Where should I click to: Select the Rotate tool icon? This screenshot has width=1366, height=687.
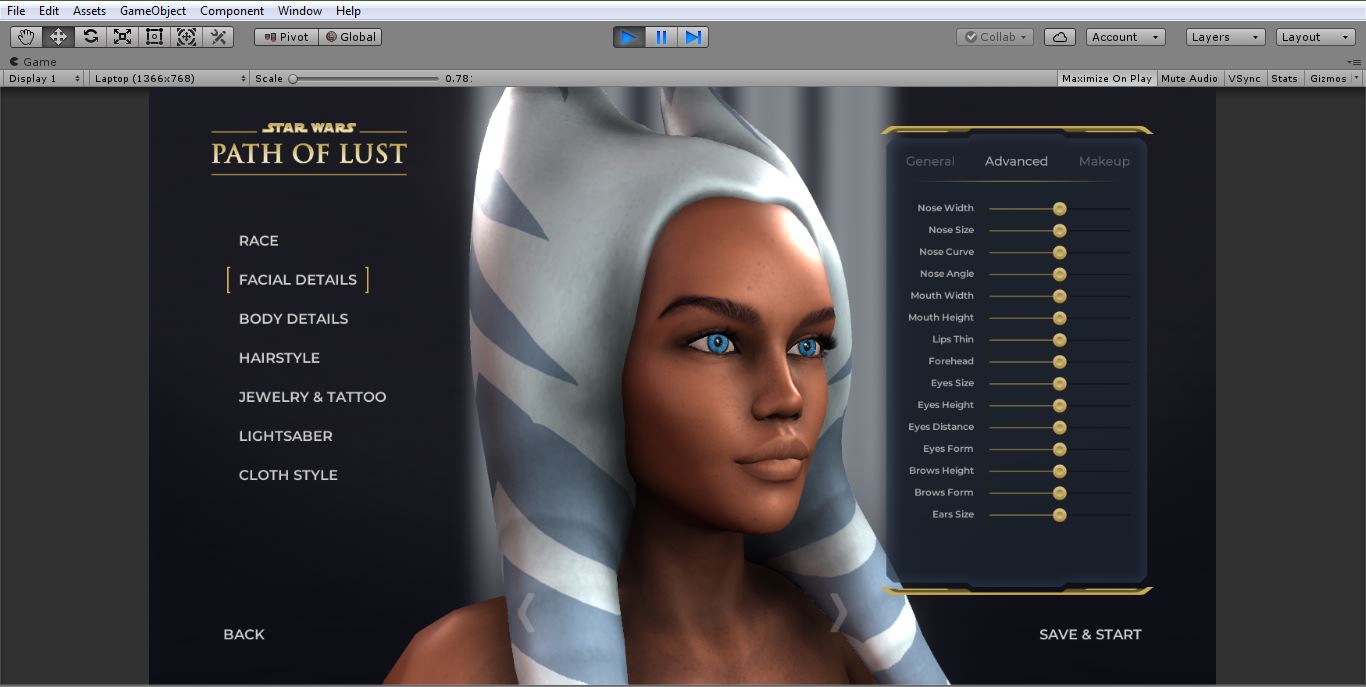90,37
